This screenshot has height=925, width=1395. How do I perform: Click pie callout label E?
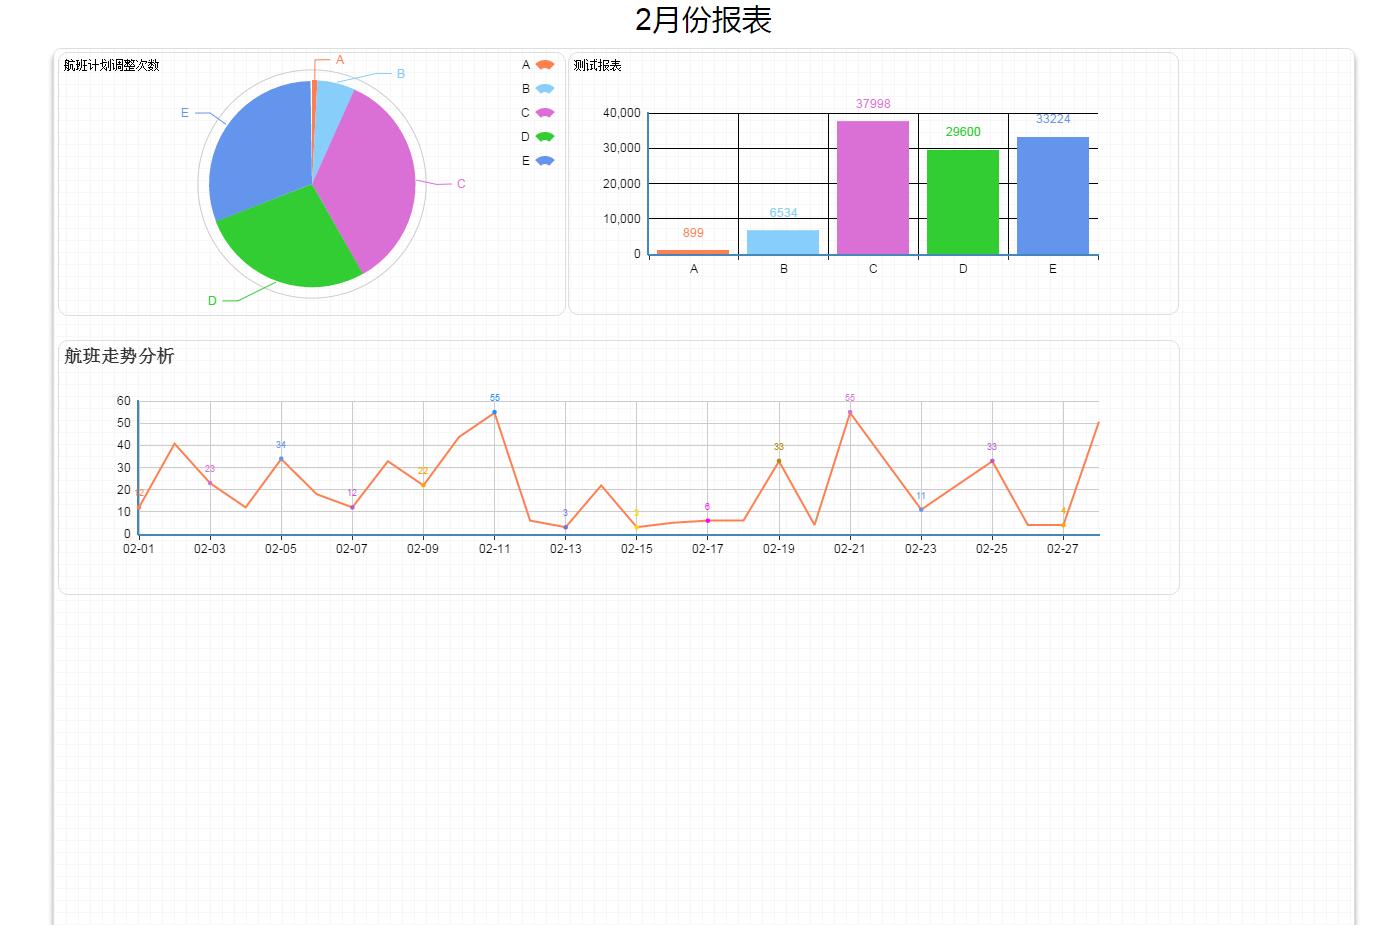(x=185, y=113)
